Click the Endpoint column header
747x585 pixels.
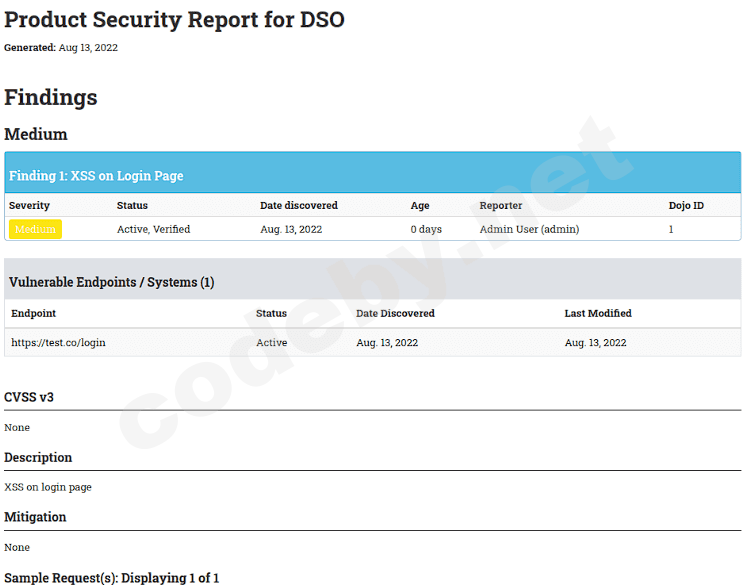click(x=33, y=313)
